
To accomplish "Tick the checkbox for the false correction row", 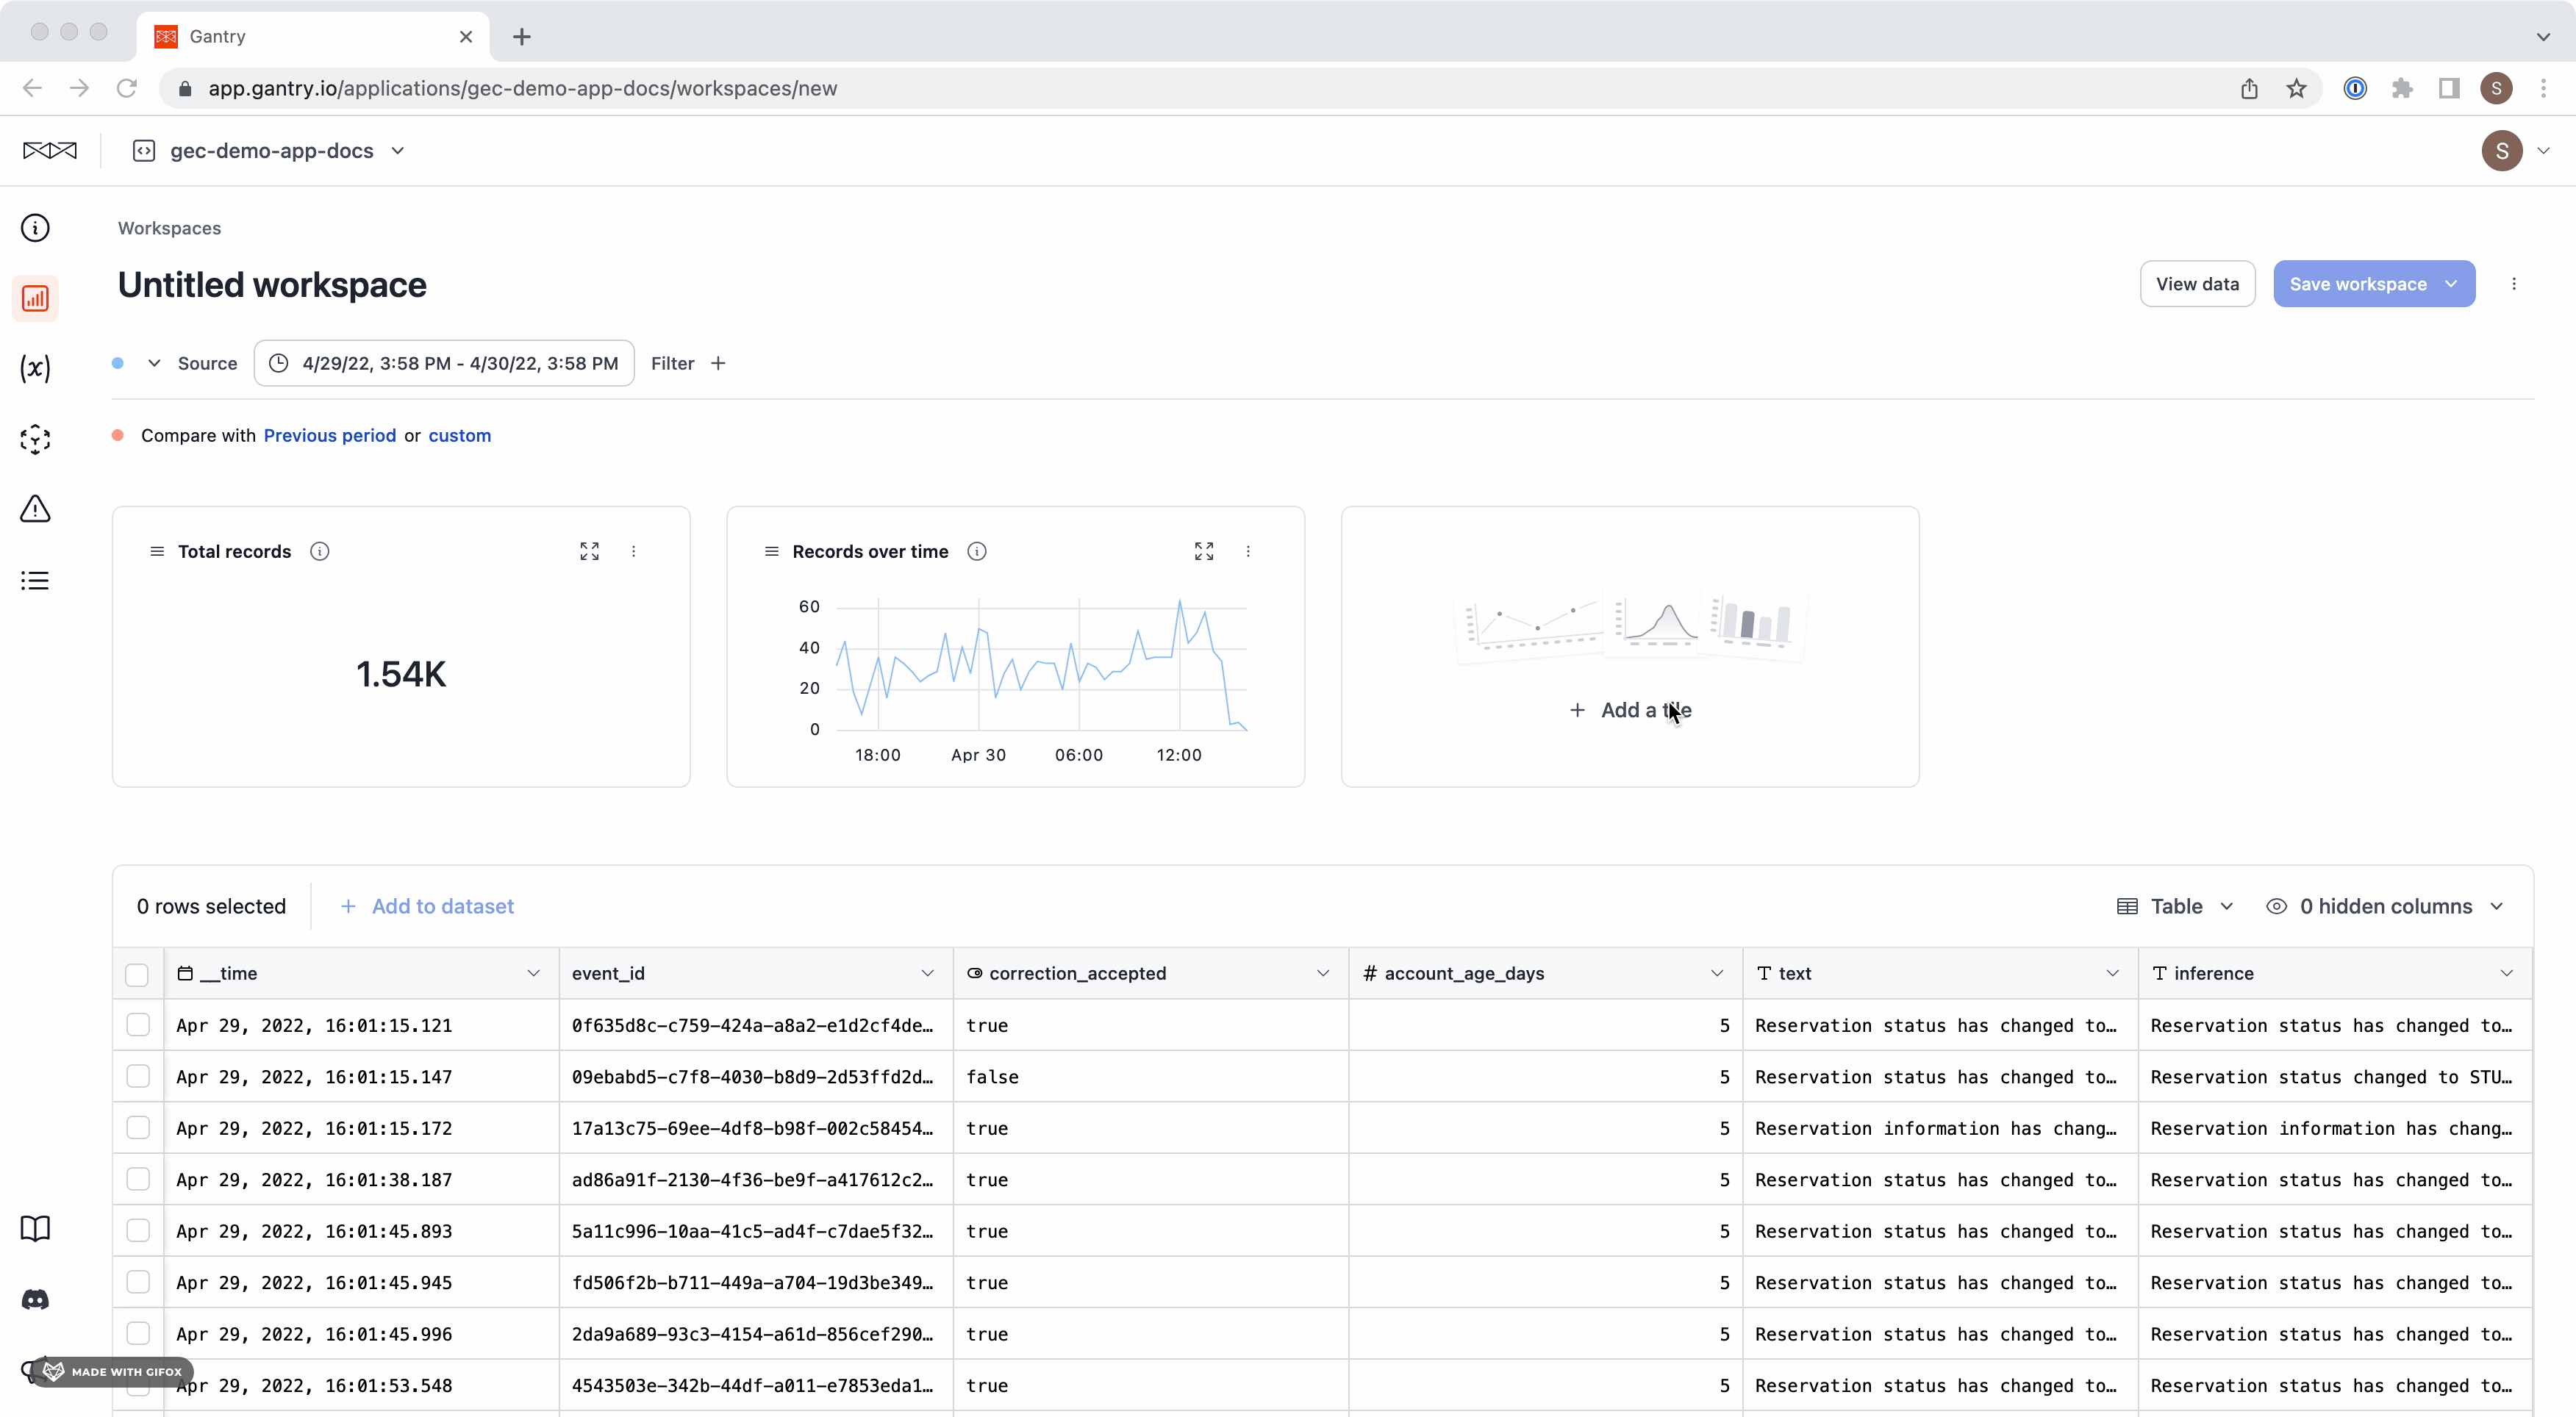I will tap(138, 1076).
